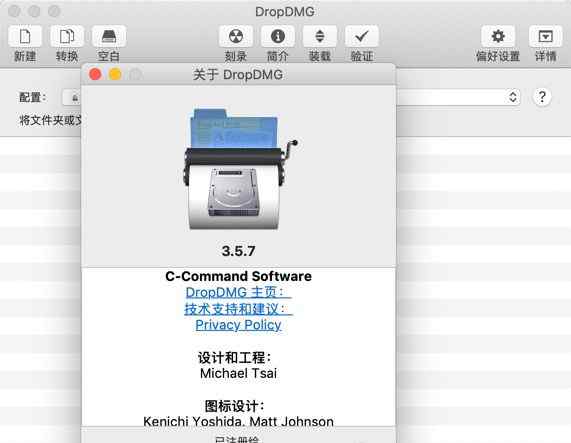Open the 转换 (Convert) toolbar icon
Image resolution: width=571 pixels, height=443 pixels.
point(67,36)
